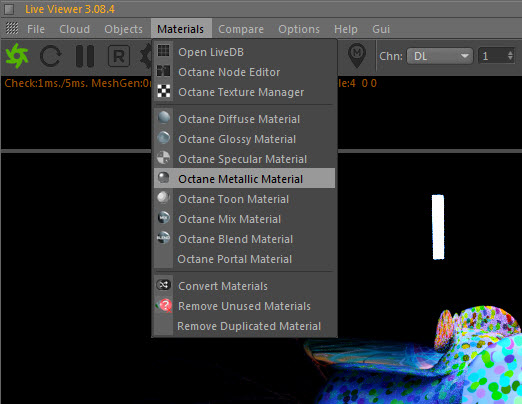This screenshot has width=522, height=404.
Task: Create an Octane Mix Material
Action: point(244,219)
